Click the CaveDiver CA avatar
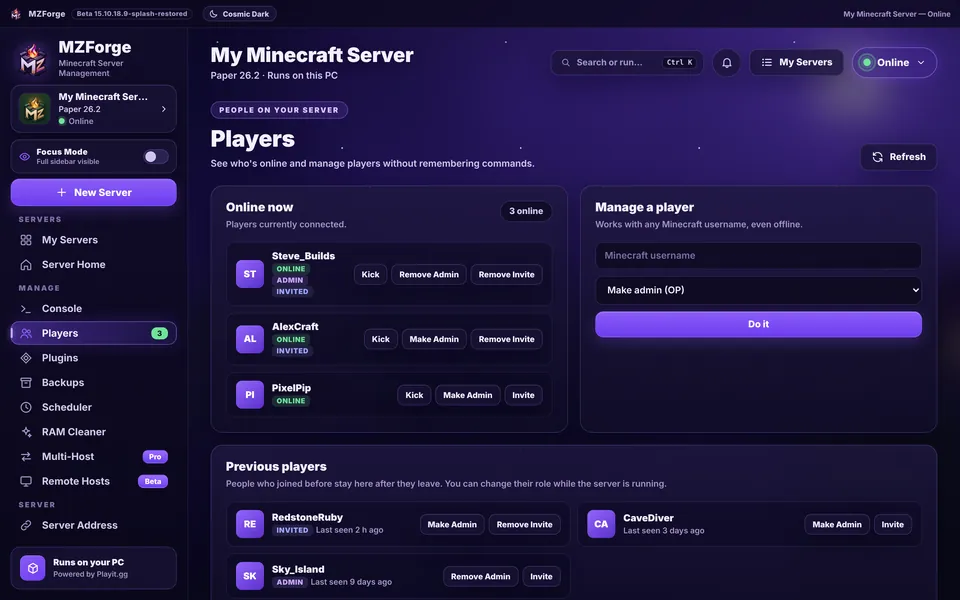The height and width of the screenshot is (600, 960). pos(601,524)
